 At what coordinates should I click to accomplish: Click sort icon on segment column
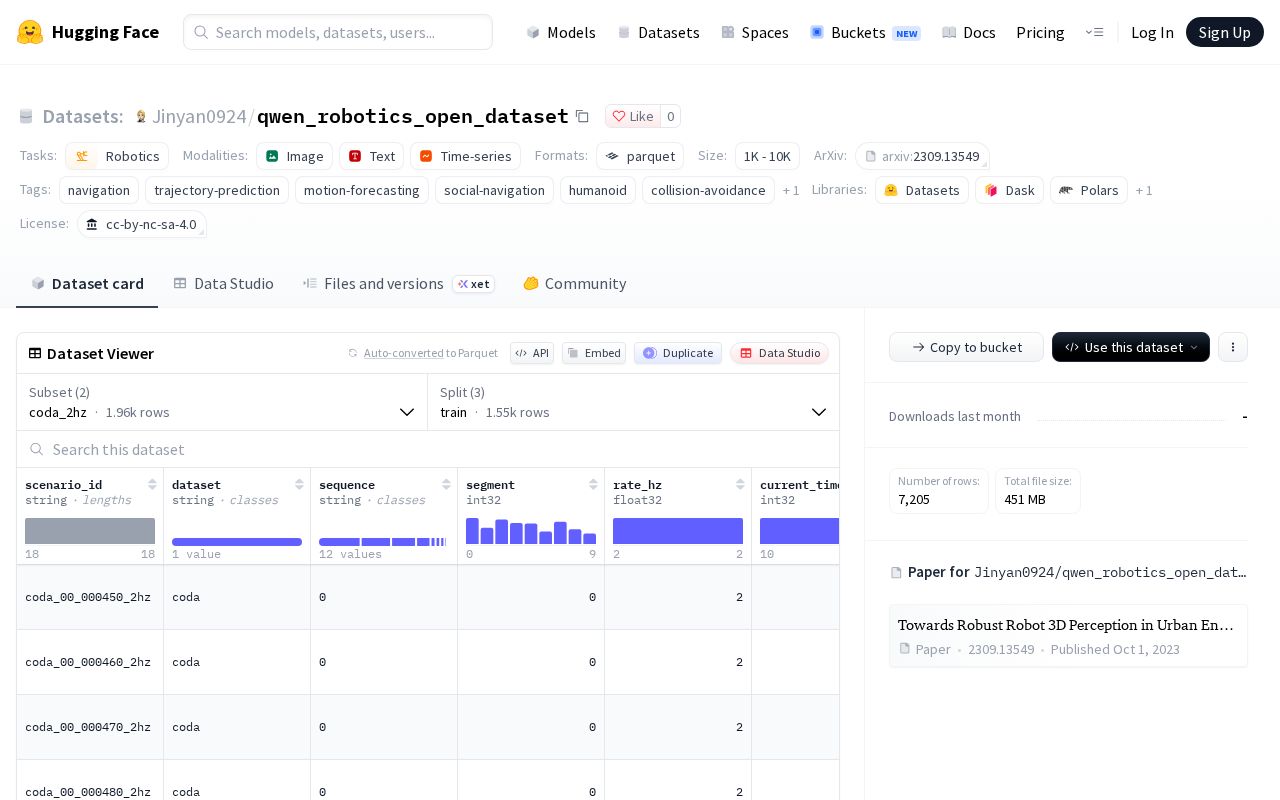(x=593, y=484)
